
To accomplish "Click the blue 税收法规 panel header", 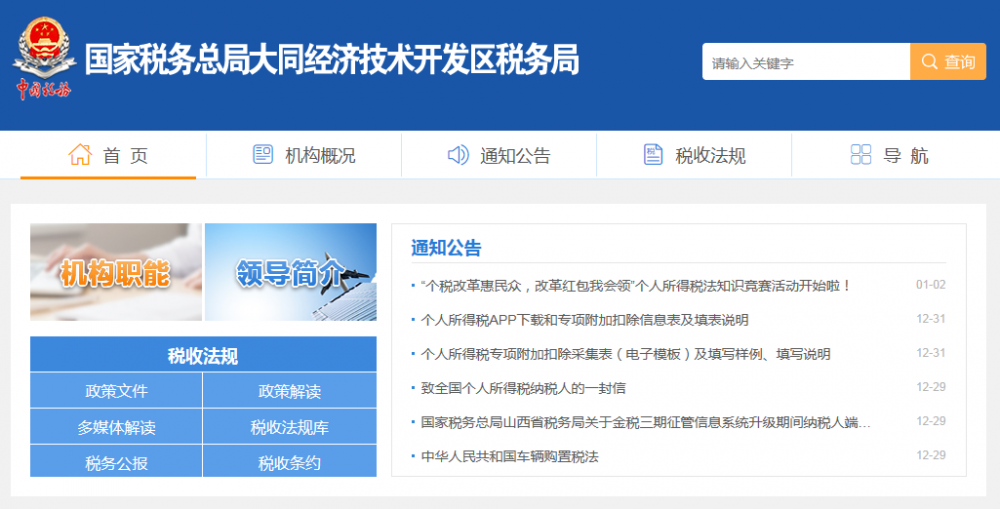I will pyautogui.click(x=203, y=355).
